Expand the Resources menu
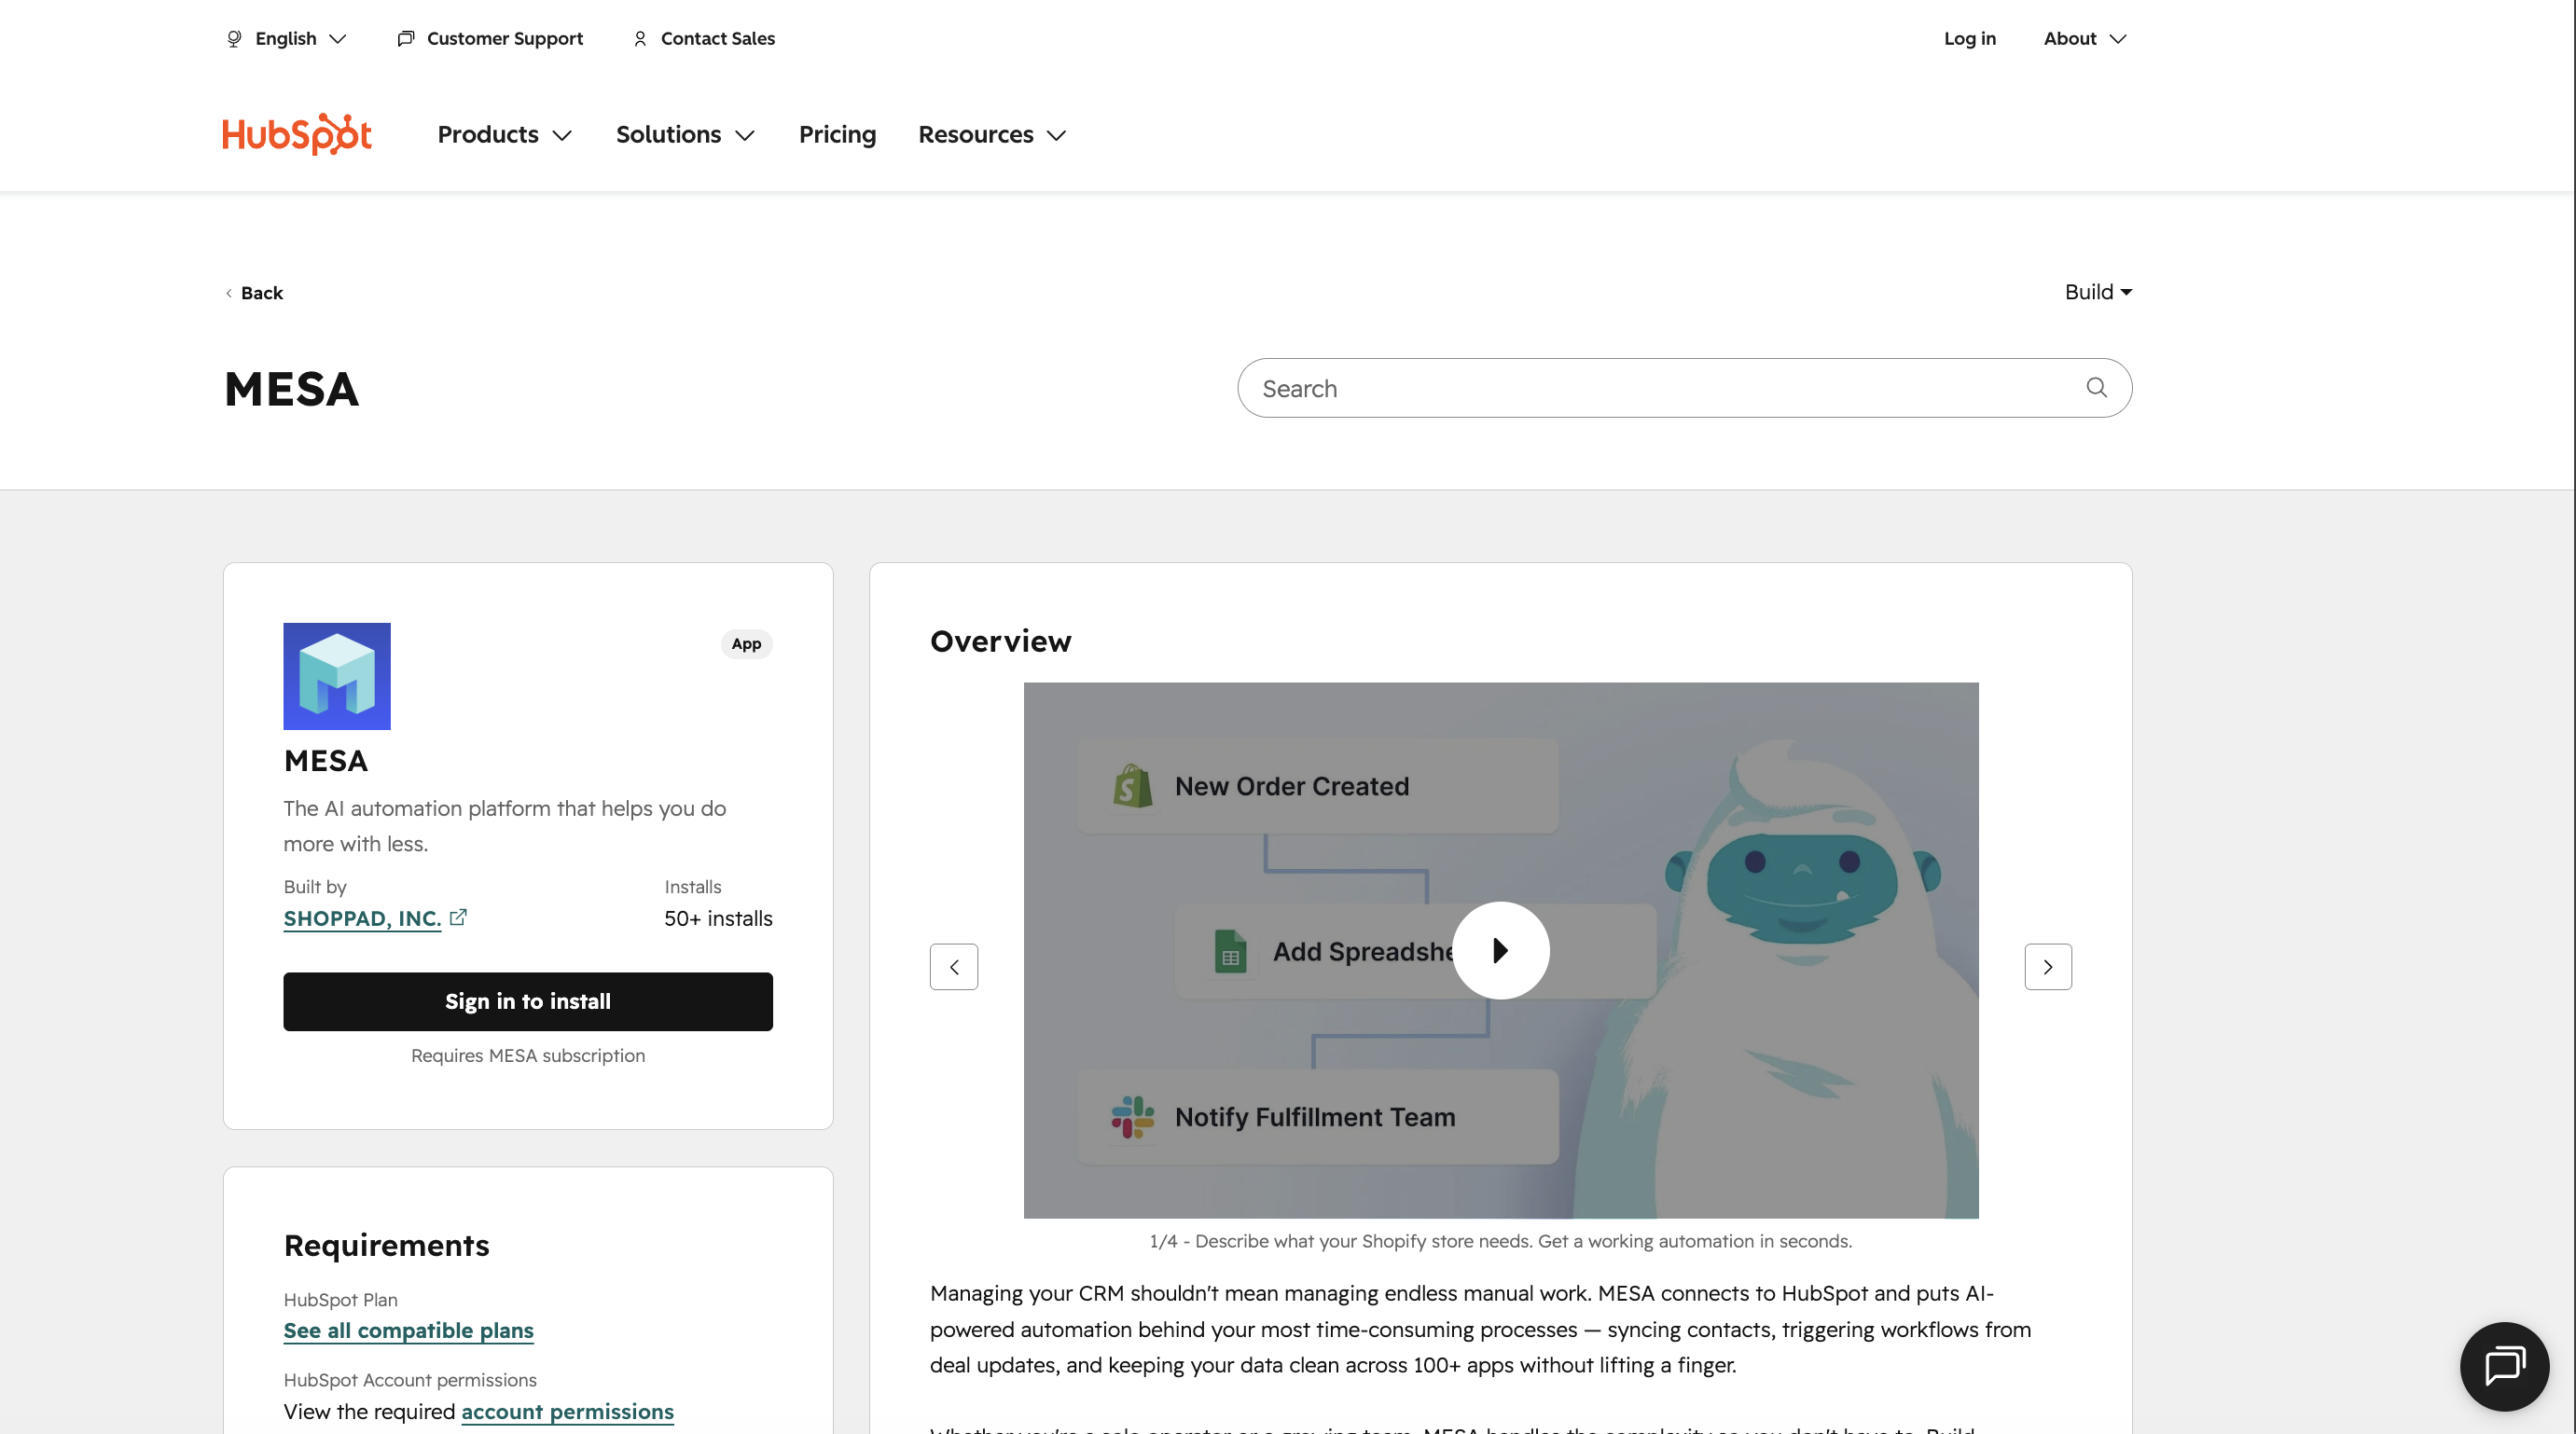Screen dimensions: 2576x1434 point(992,134)
